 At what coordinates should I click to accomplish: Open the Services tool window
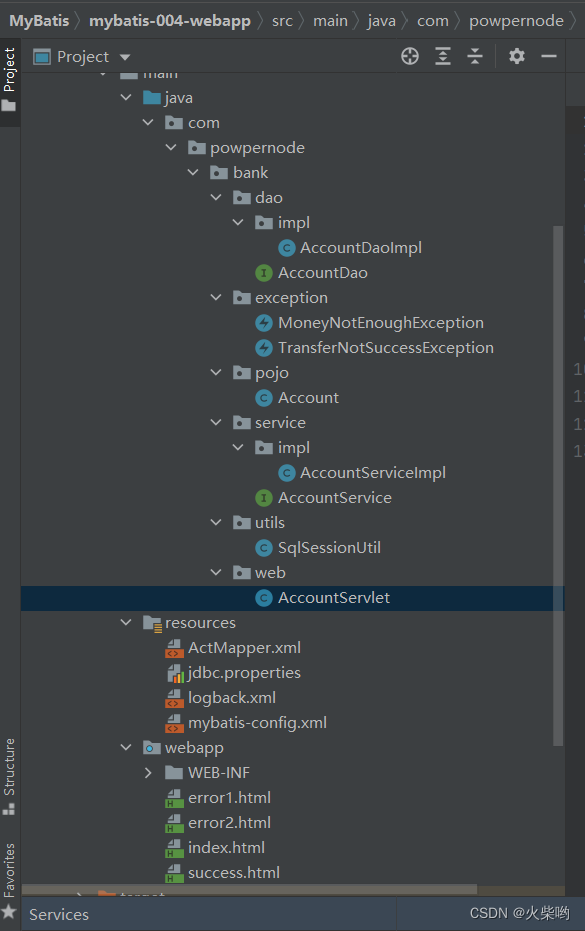[x=59, y=914]
